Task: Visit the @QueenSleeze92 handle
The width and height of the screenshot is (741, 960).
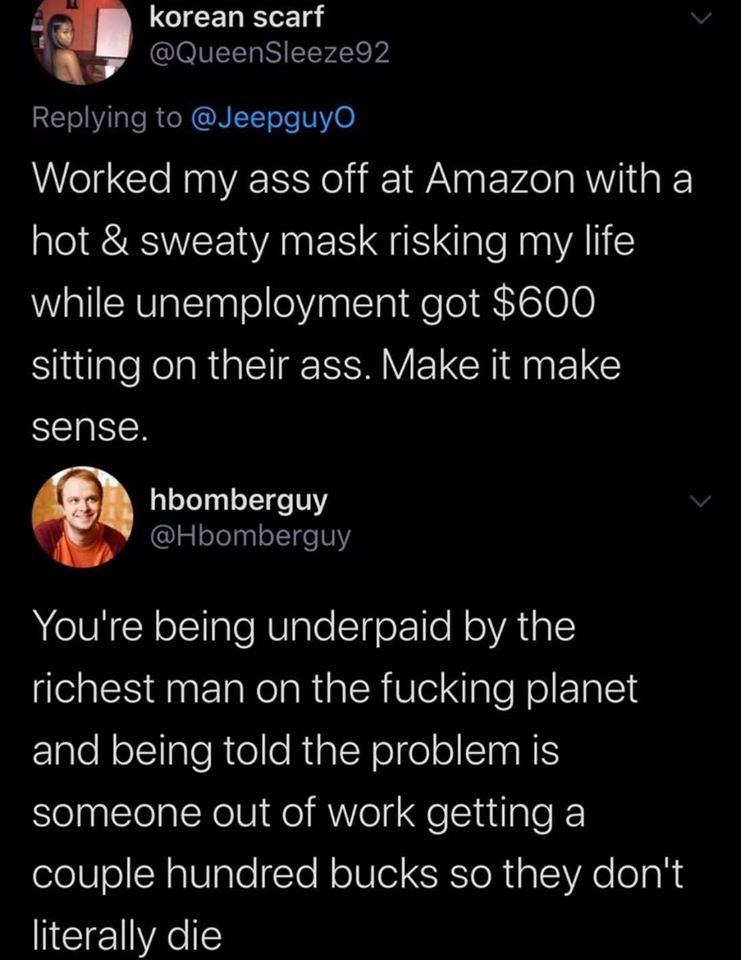Action: (267, 55)
